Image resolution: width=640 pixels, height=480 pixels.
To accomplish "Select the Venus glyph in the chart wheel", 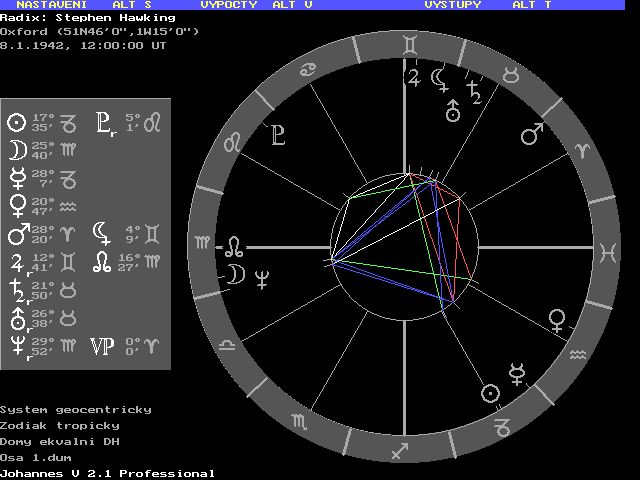I will (557, 321).
